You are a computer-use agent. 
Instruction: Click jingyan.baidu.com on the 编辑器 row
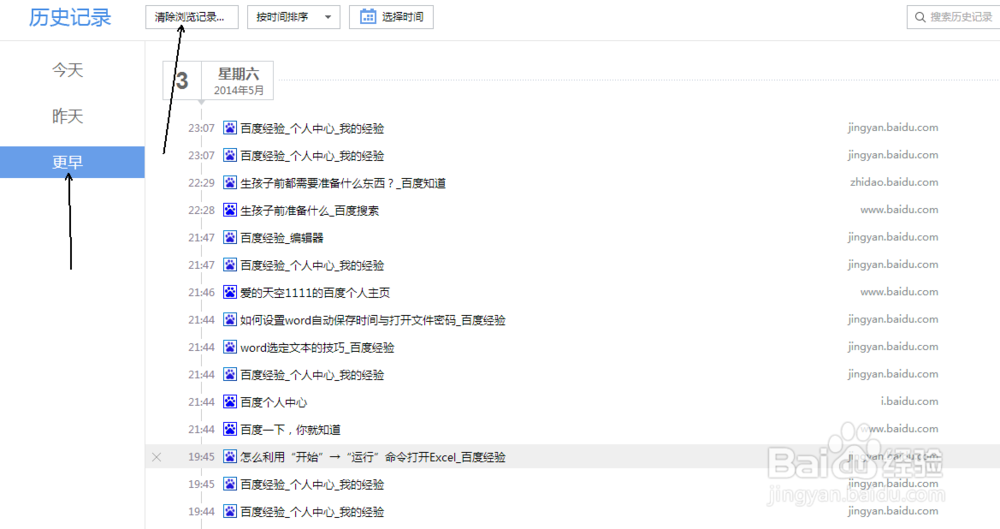pos(893,237)
